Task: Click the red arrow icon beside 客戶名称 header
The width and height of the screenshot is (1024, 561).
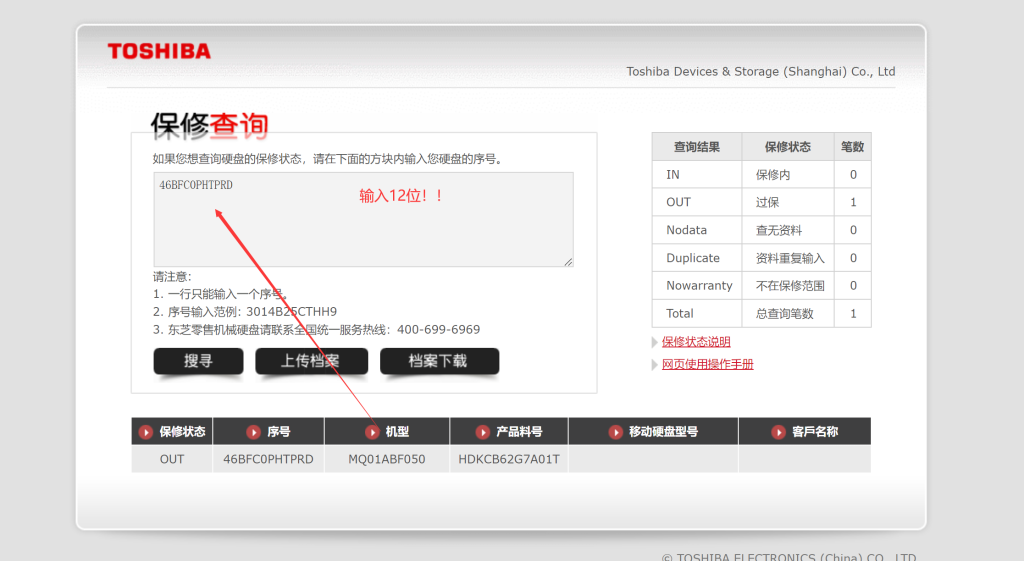Action: click(778, 432)
